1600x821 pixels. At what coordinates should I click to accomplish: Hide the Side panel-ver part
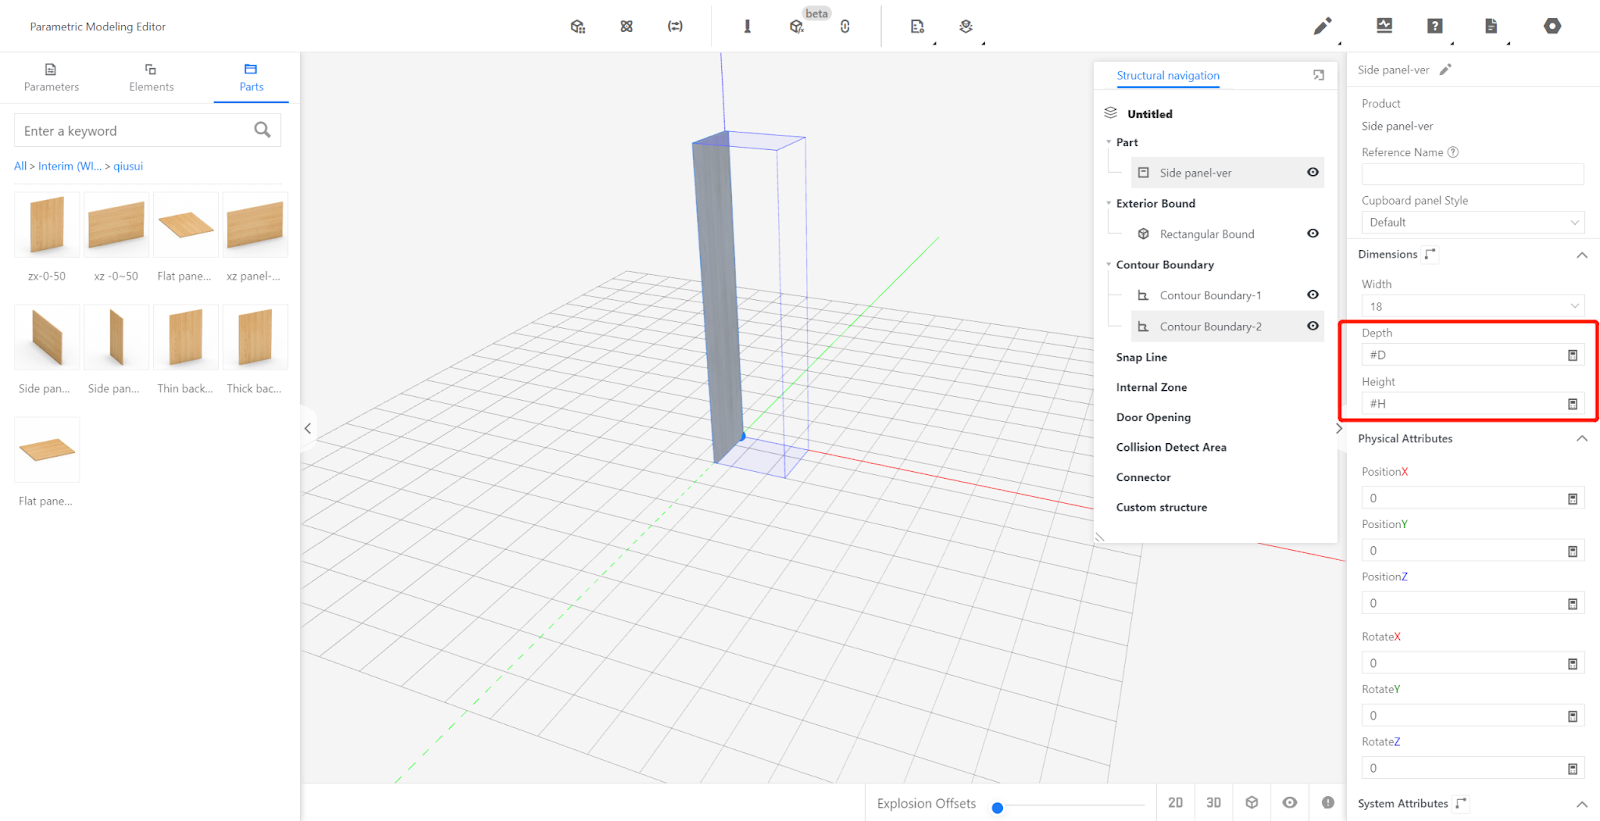[x=1312, y=172]
